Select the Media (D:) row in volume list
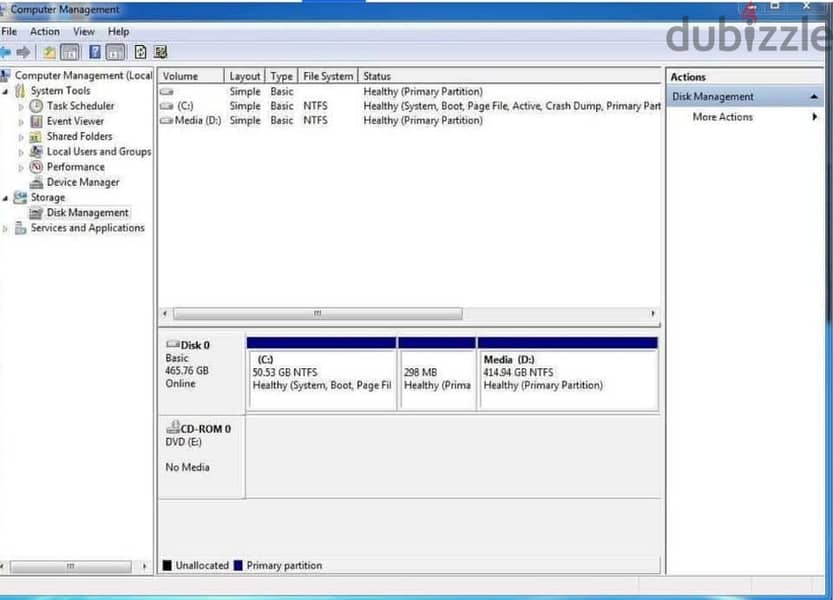The width and height of the screenshot is (833, 600). (x=410, y=121)
